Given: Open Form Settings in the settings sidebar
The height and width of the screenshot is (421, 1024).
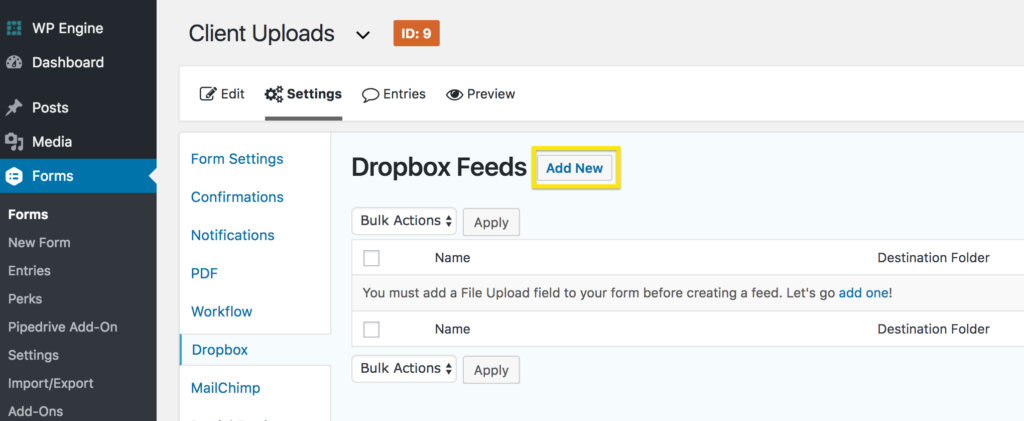Looking at the screenshot, I should tap(237, 159).
